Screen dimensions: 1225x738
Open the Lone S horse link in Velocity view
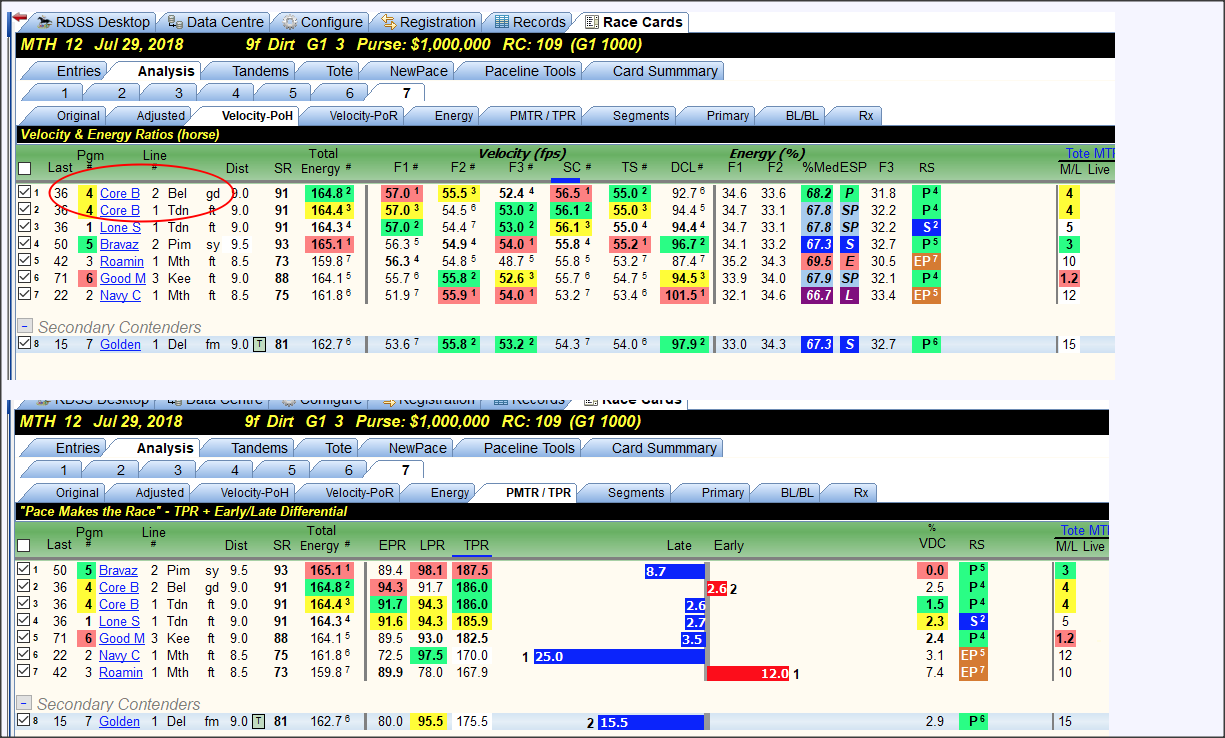[x=120, y=227]
